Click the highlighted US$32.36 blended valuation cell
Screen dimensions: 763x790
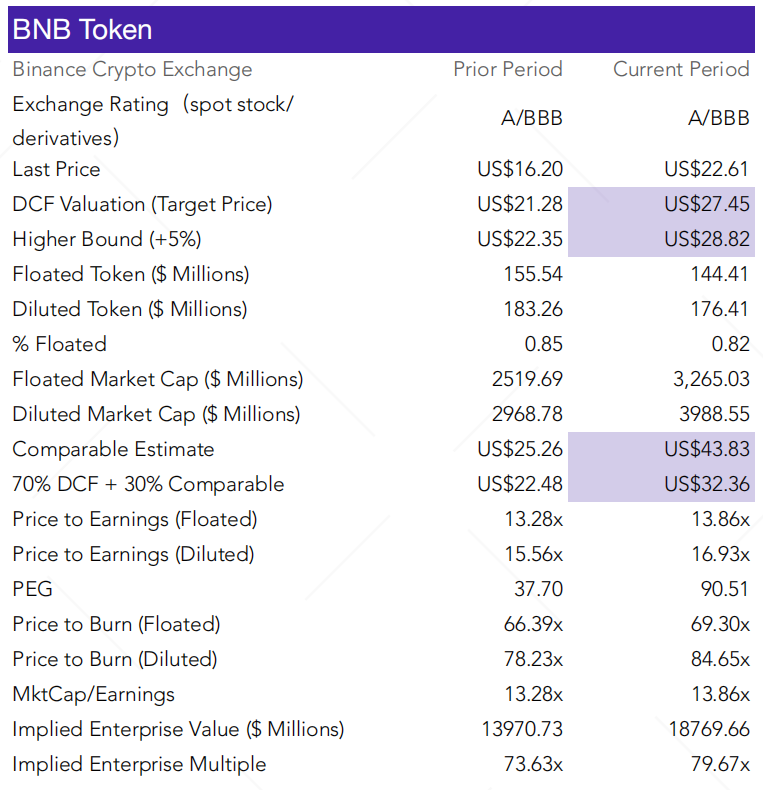tap(661, 484)
